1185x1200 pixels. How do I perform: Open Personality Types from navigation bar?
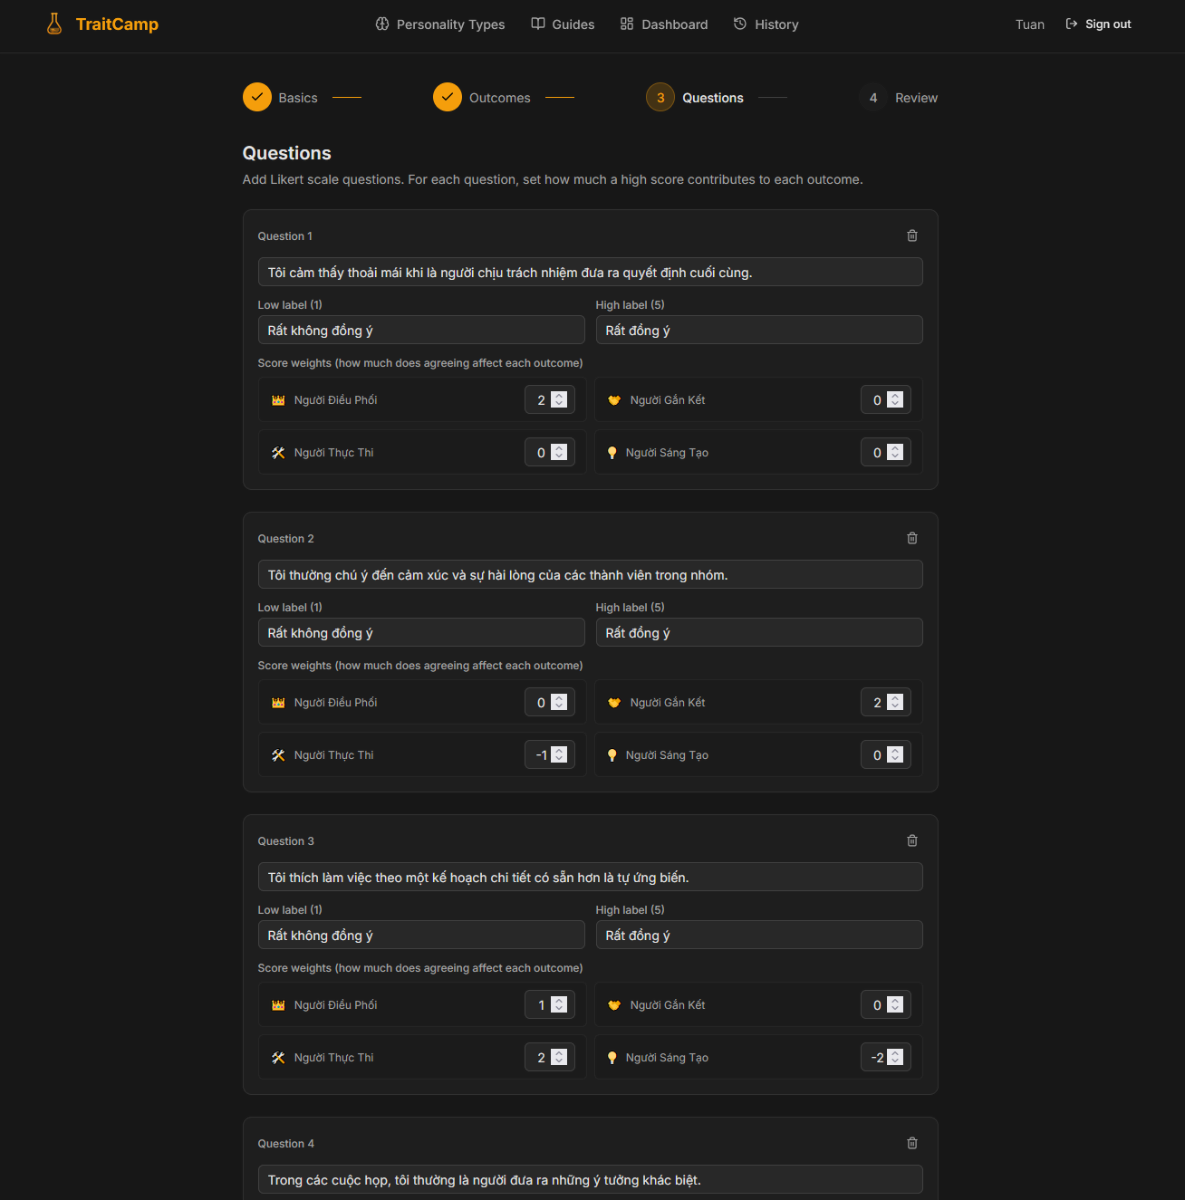pos(449,24)
